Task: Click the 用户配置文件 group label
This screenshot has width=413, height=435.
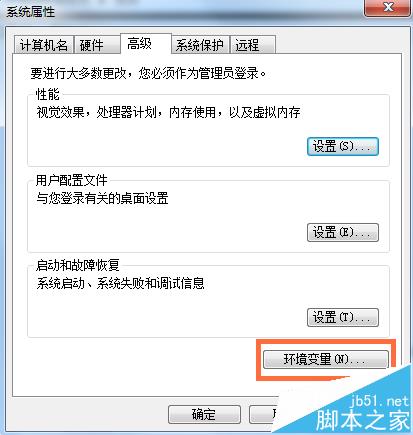Action: pos(71,180)
